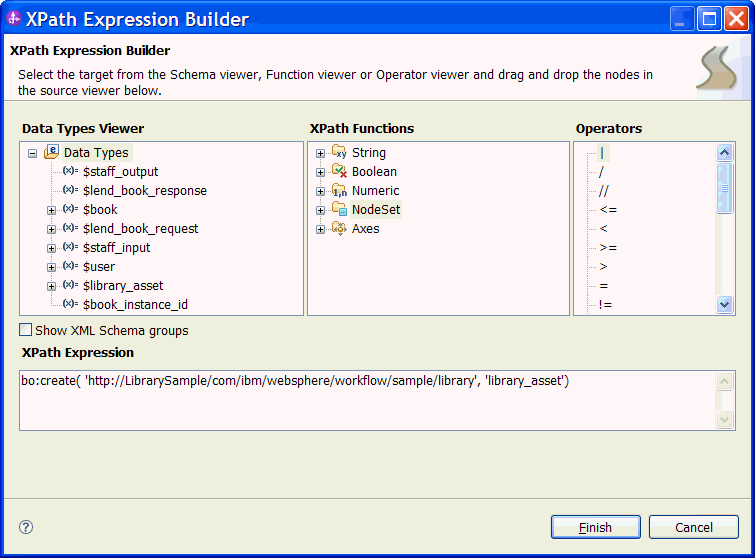Viewport: 755px width, 558px height.
Task: Expand the String functions category
Action: [321, 153]
